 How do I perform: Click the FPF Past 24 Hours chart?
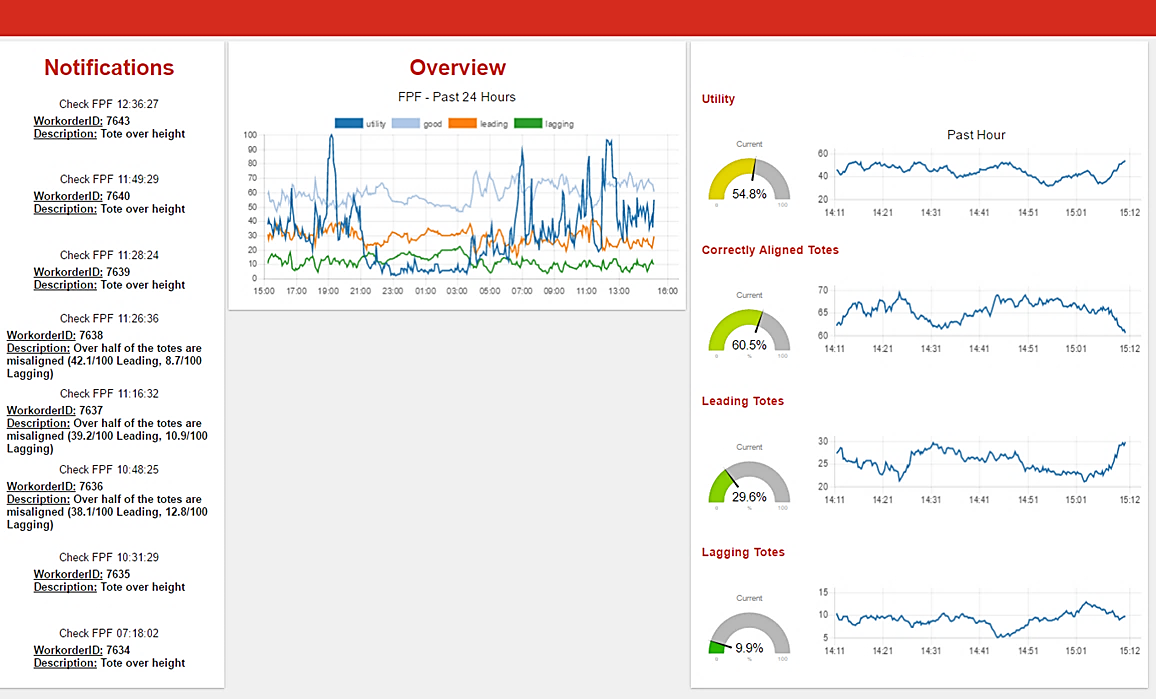(x=457, y=210)
